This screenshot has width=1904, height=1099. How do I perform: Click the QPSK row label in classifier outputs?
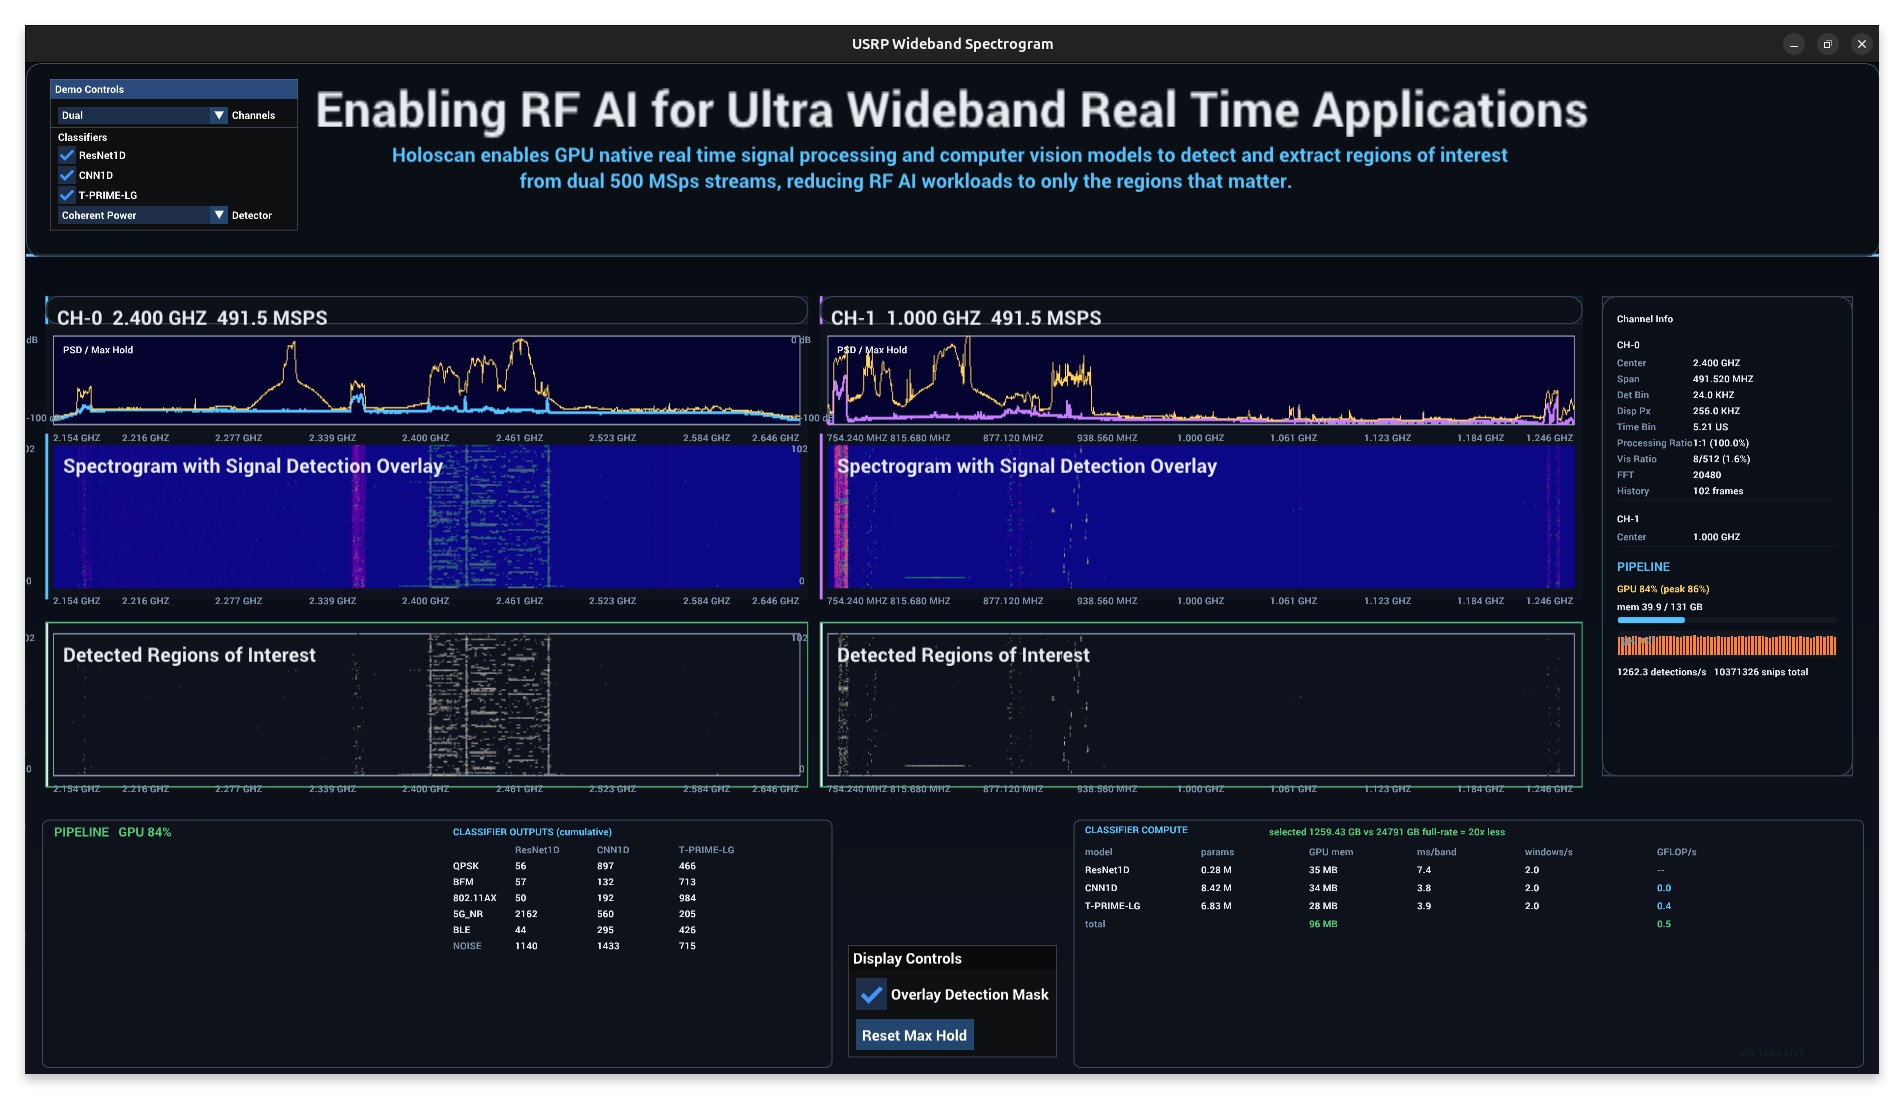(466, 866)
